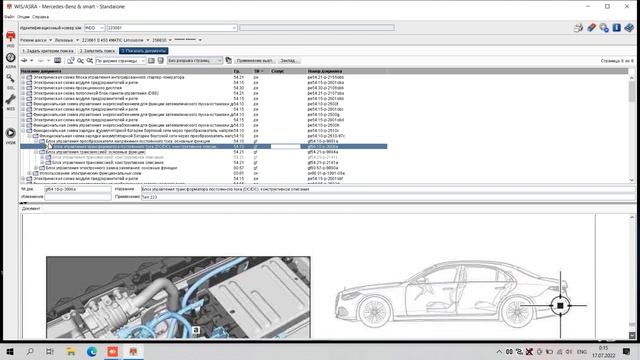Click the document number field gf54.10-p-3000a
This screenshot has height=360, width=640.
[78, 189]
